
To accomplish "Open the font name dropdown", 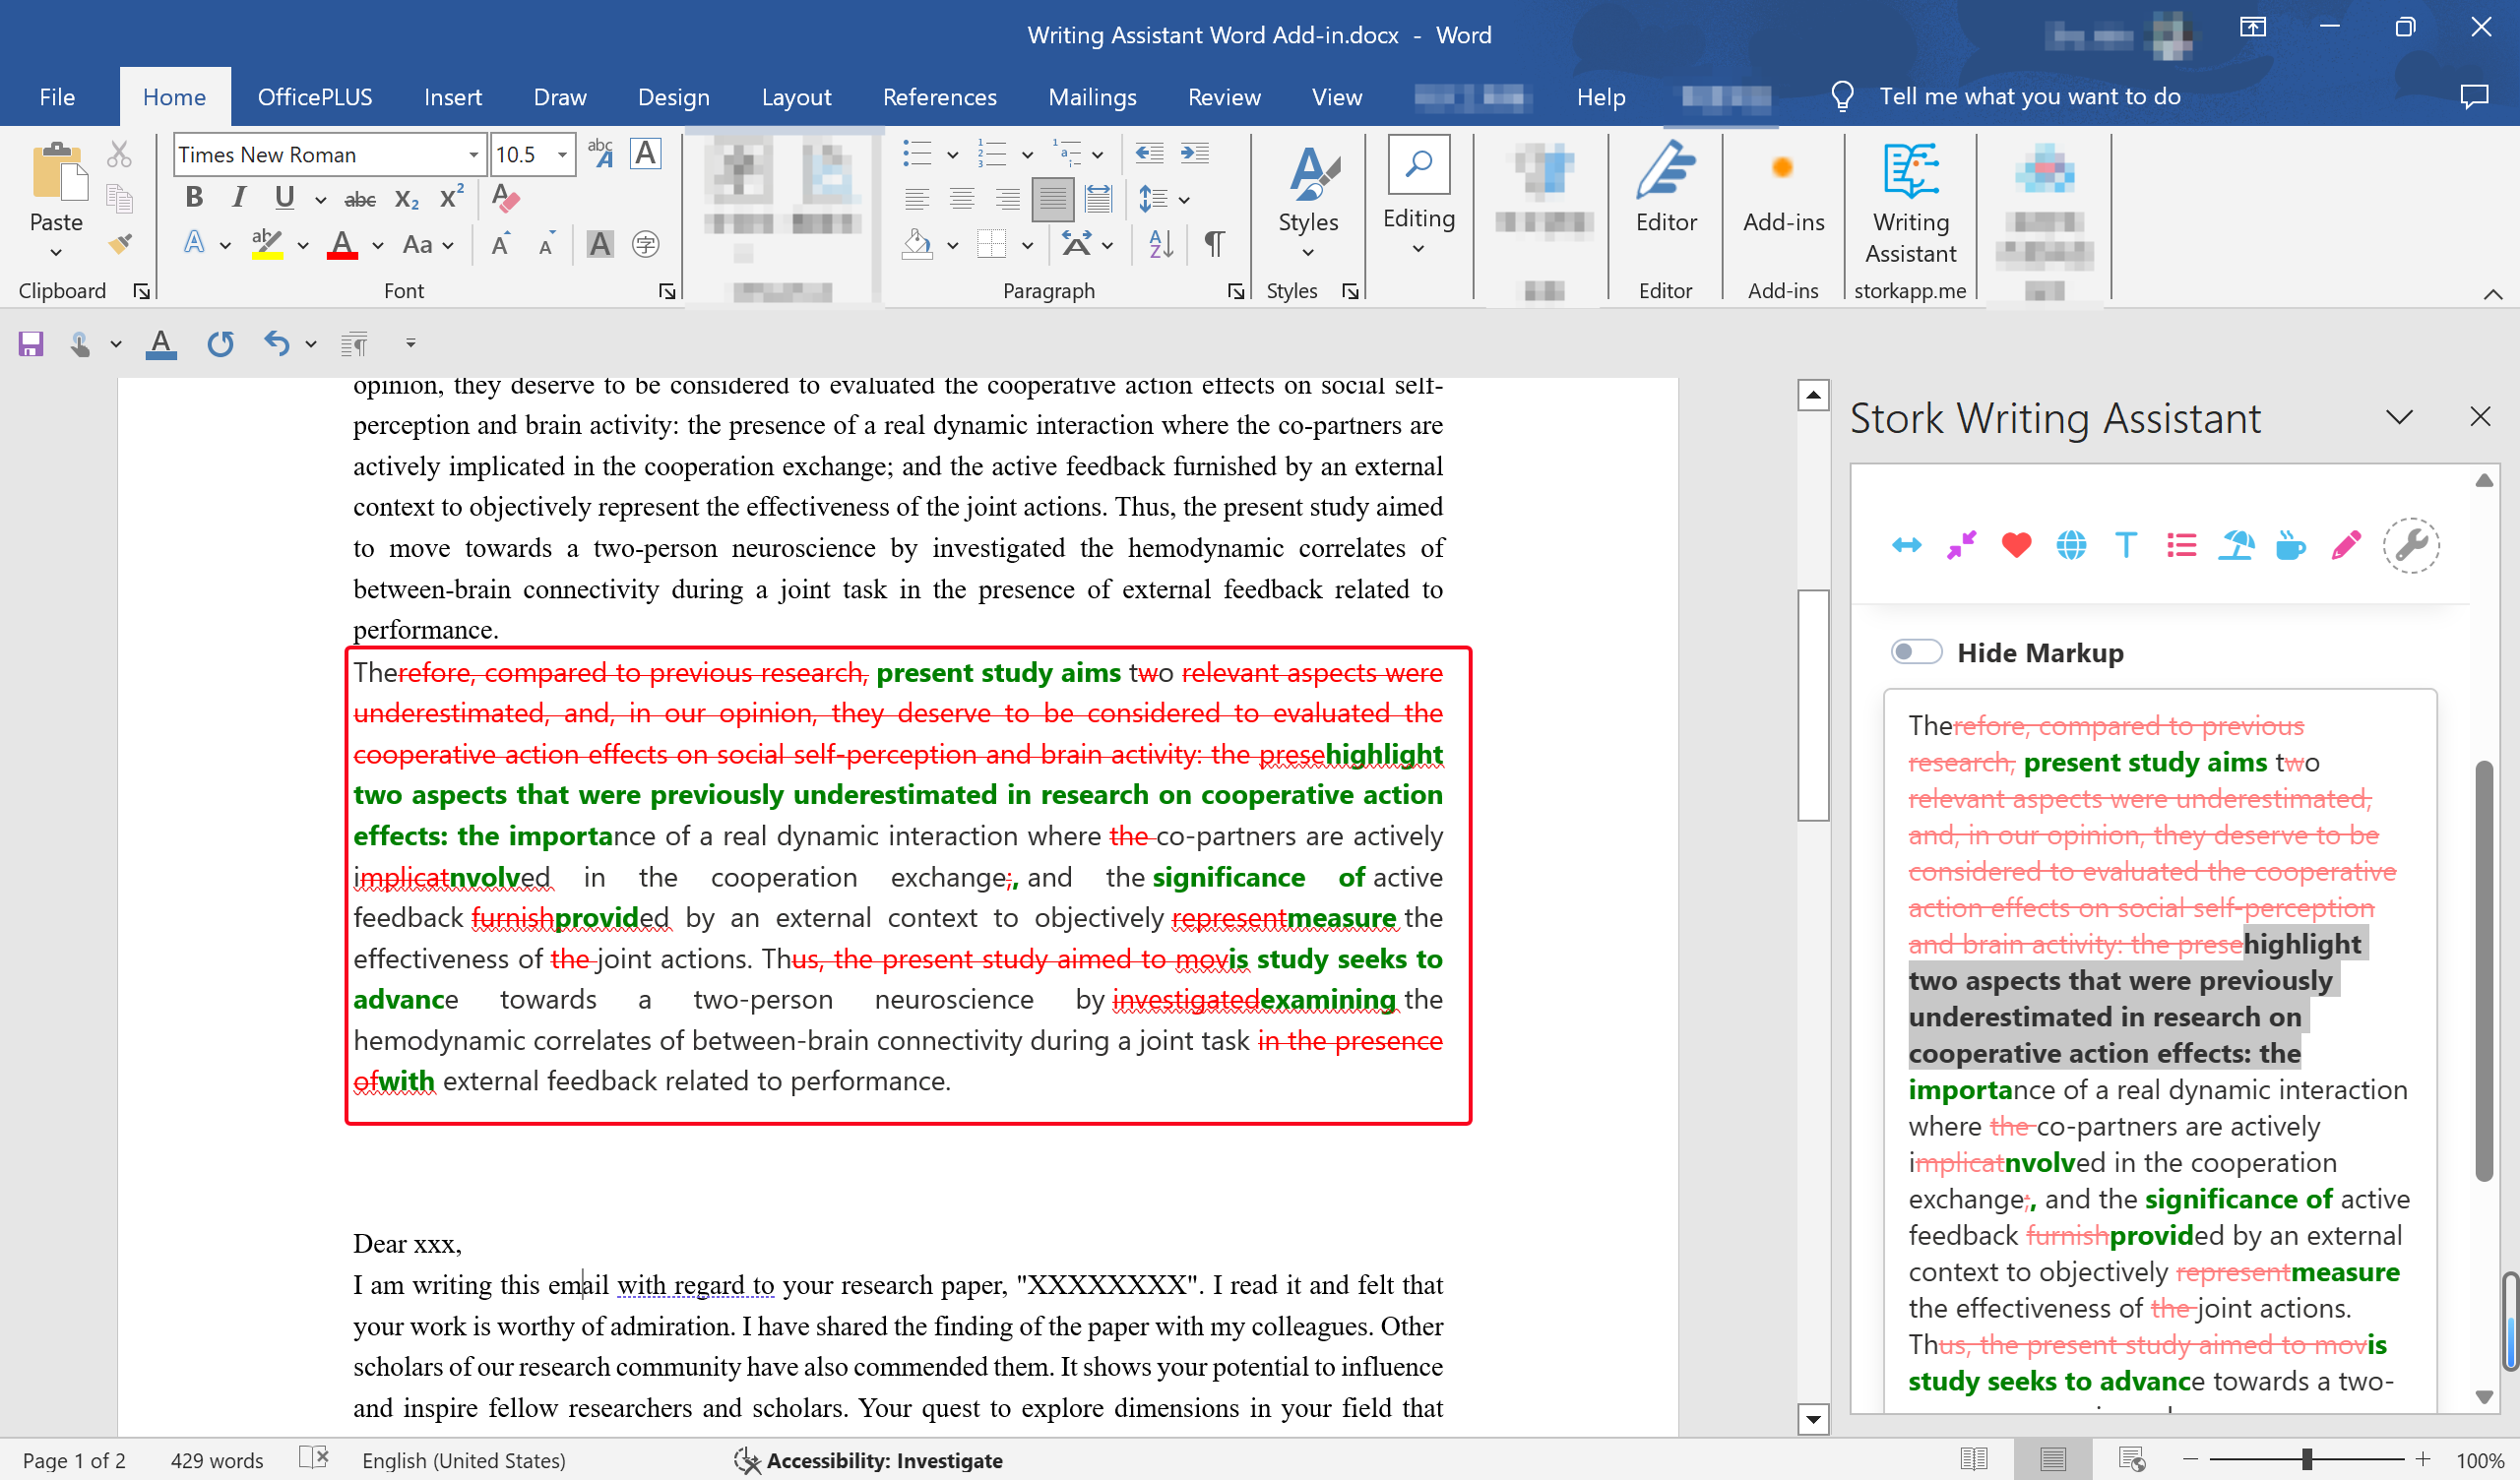I will (x=473, y=155).
